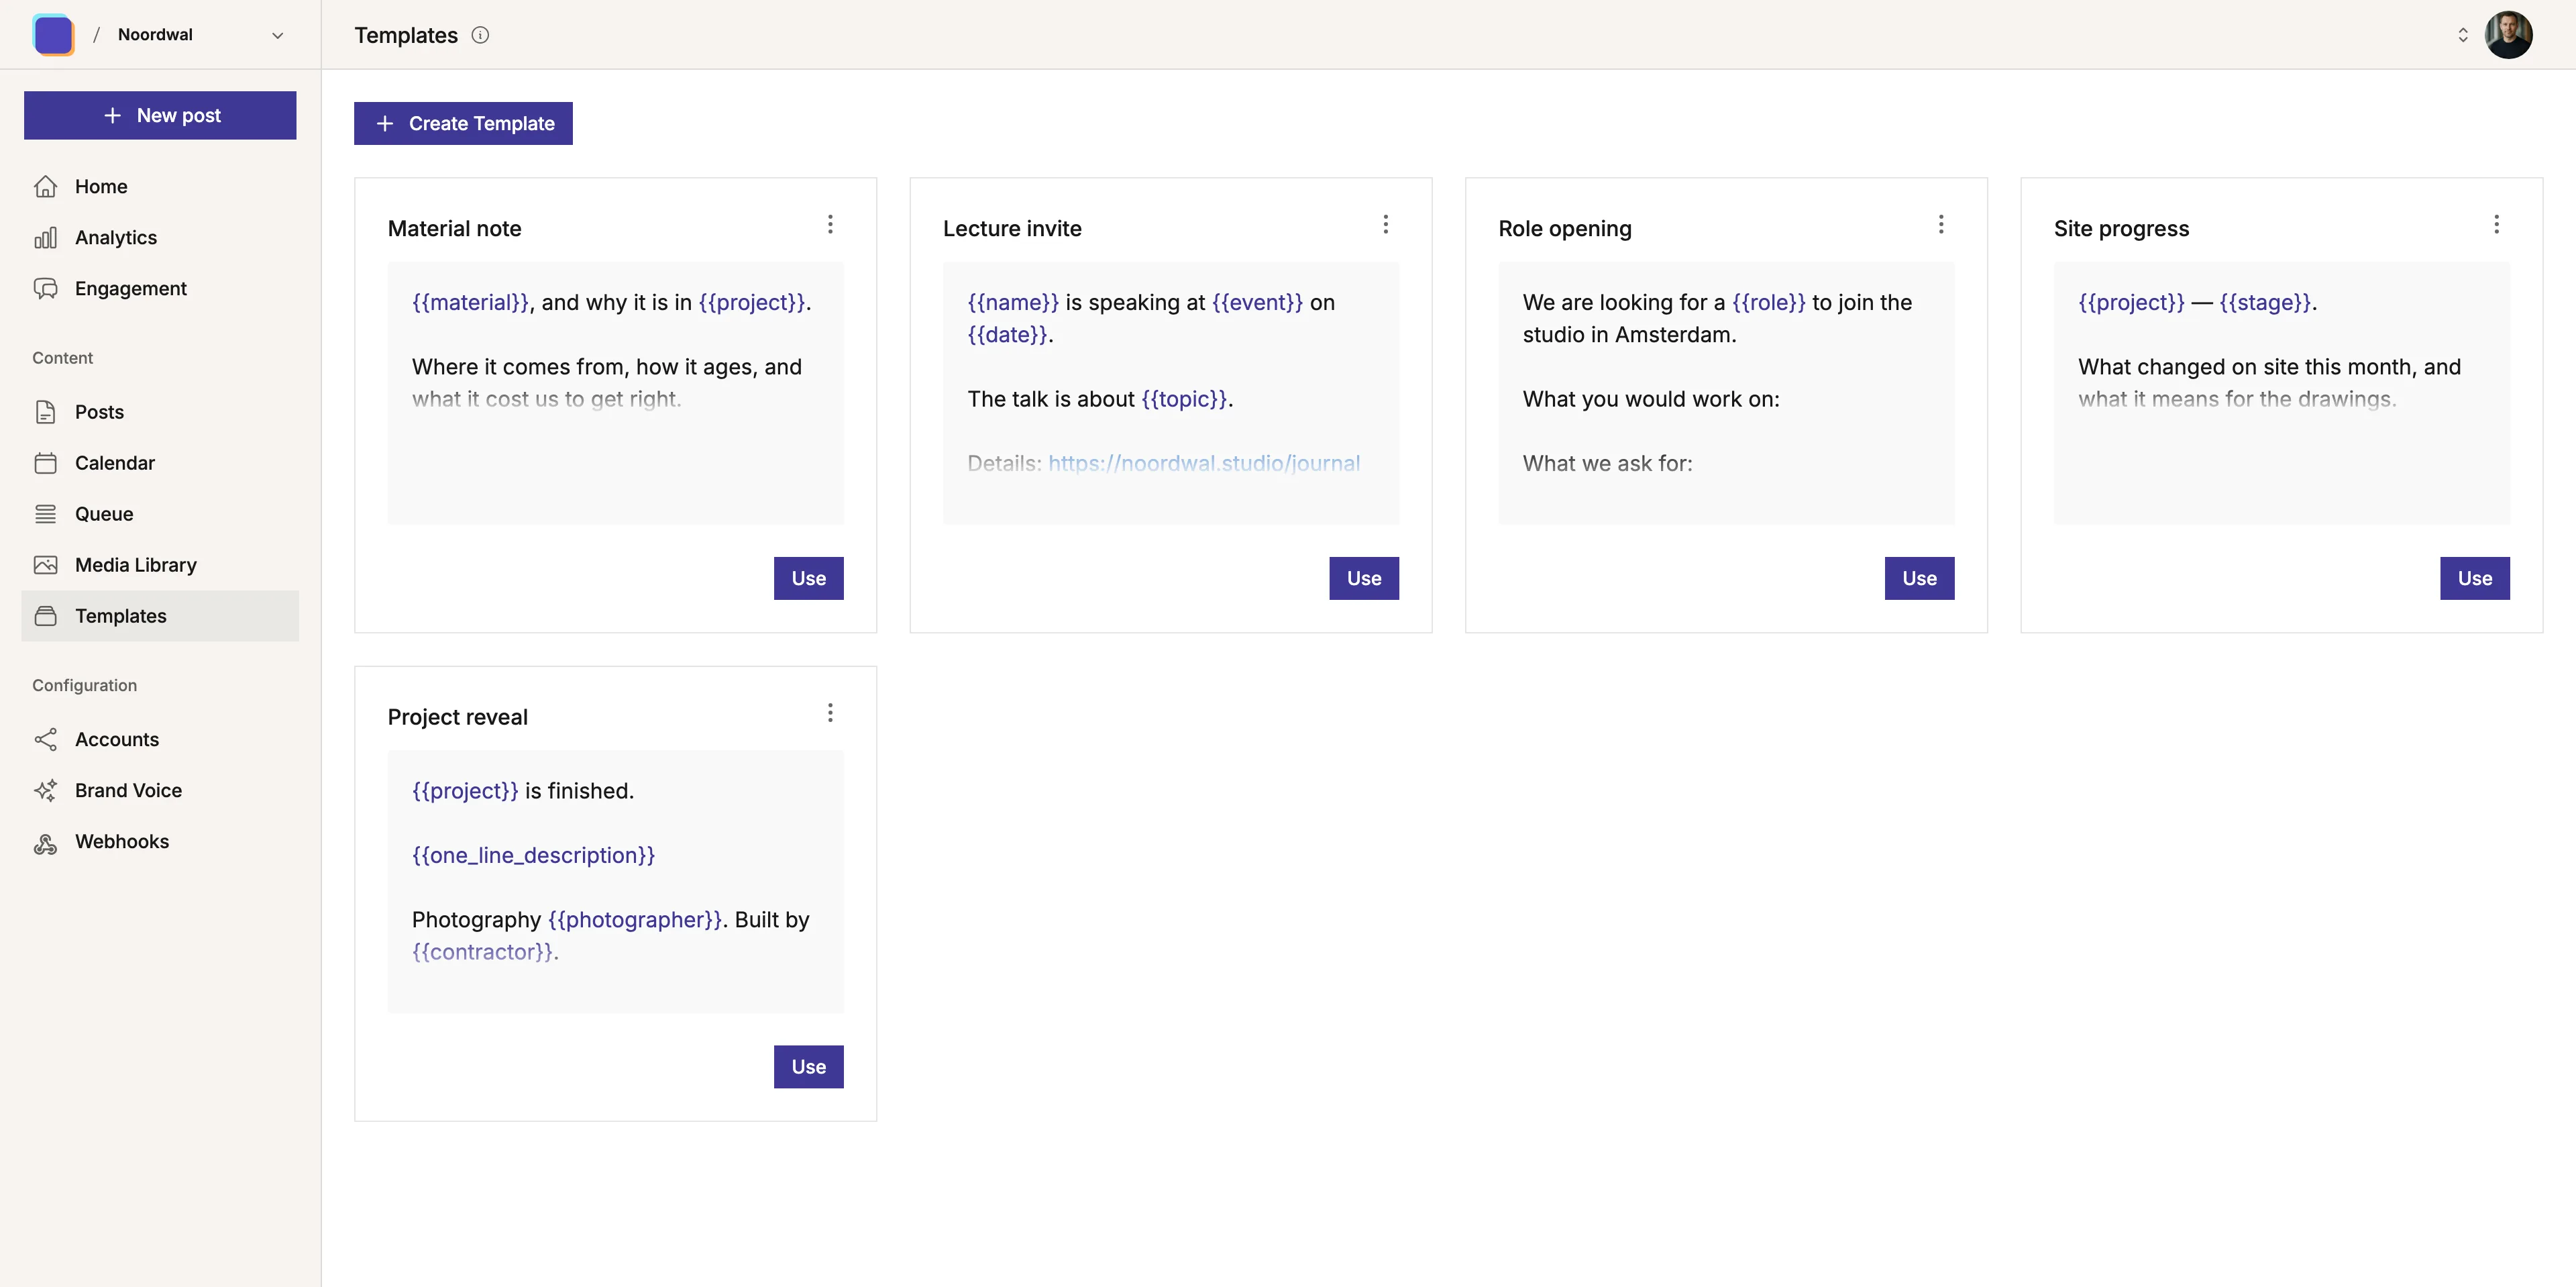Click the Posts document icon
Viewport: 2576px width, 1287px height.
point(46,412)
